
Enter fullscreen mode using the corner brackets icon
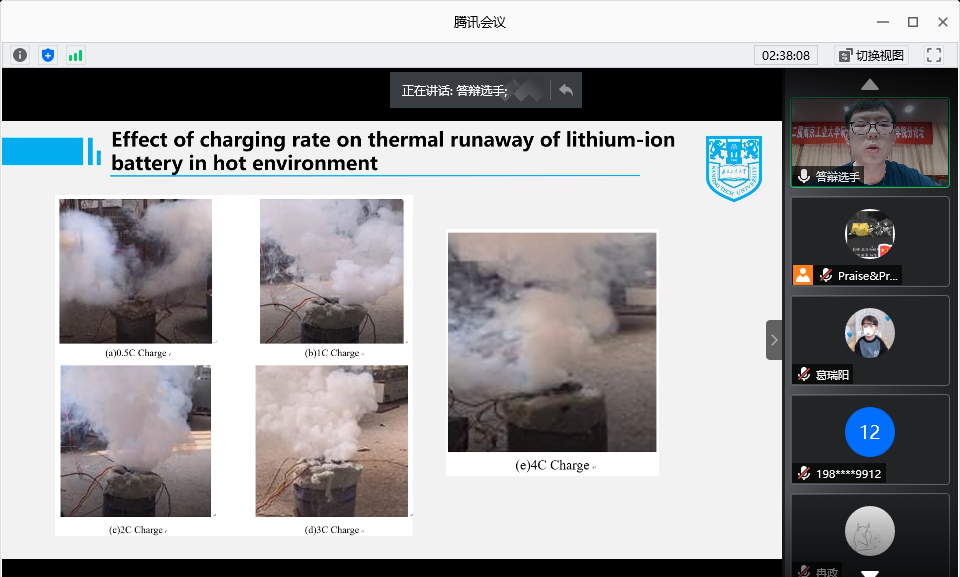[934, 55]
